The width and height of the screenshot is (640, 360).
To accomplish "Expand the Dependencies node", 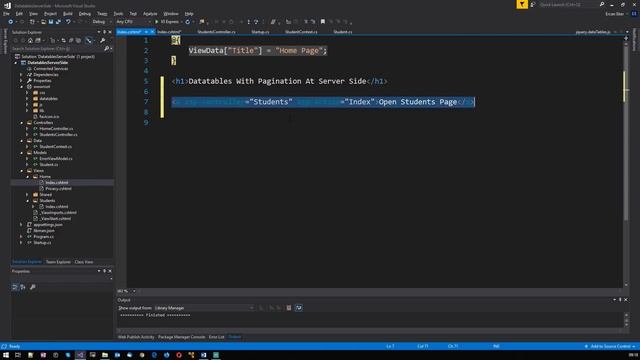I will click(22, 75).
